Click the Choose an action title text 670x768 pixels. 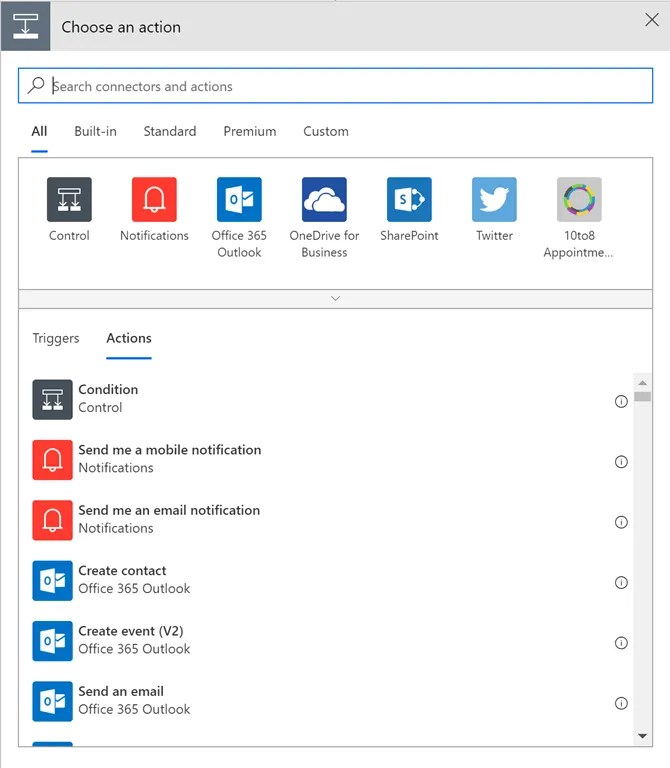[121, 27]
